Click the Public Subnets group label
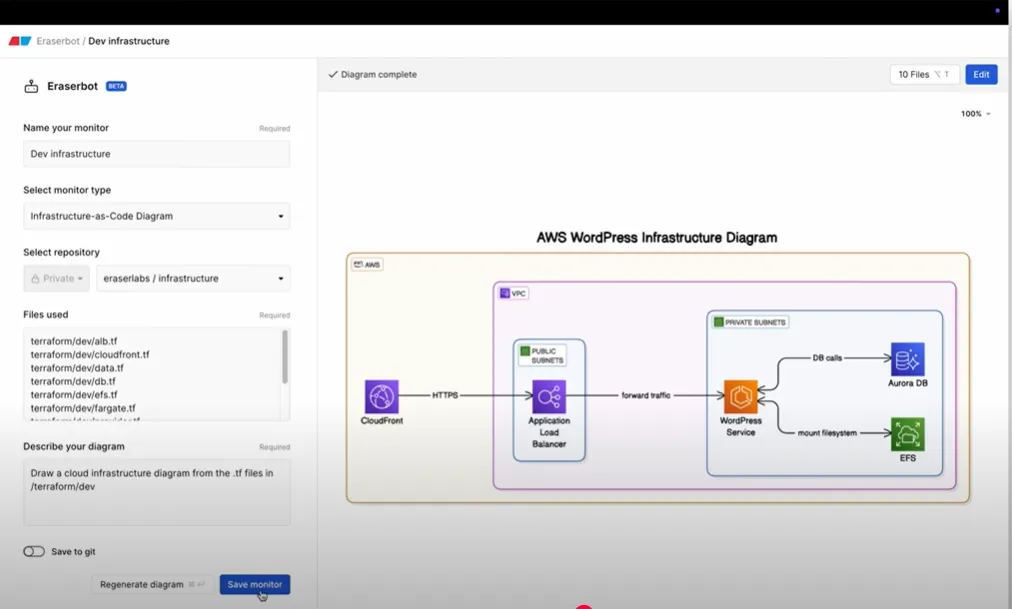 (543, 355)
